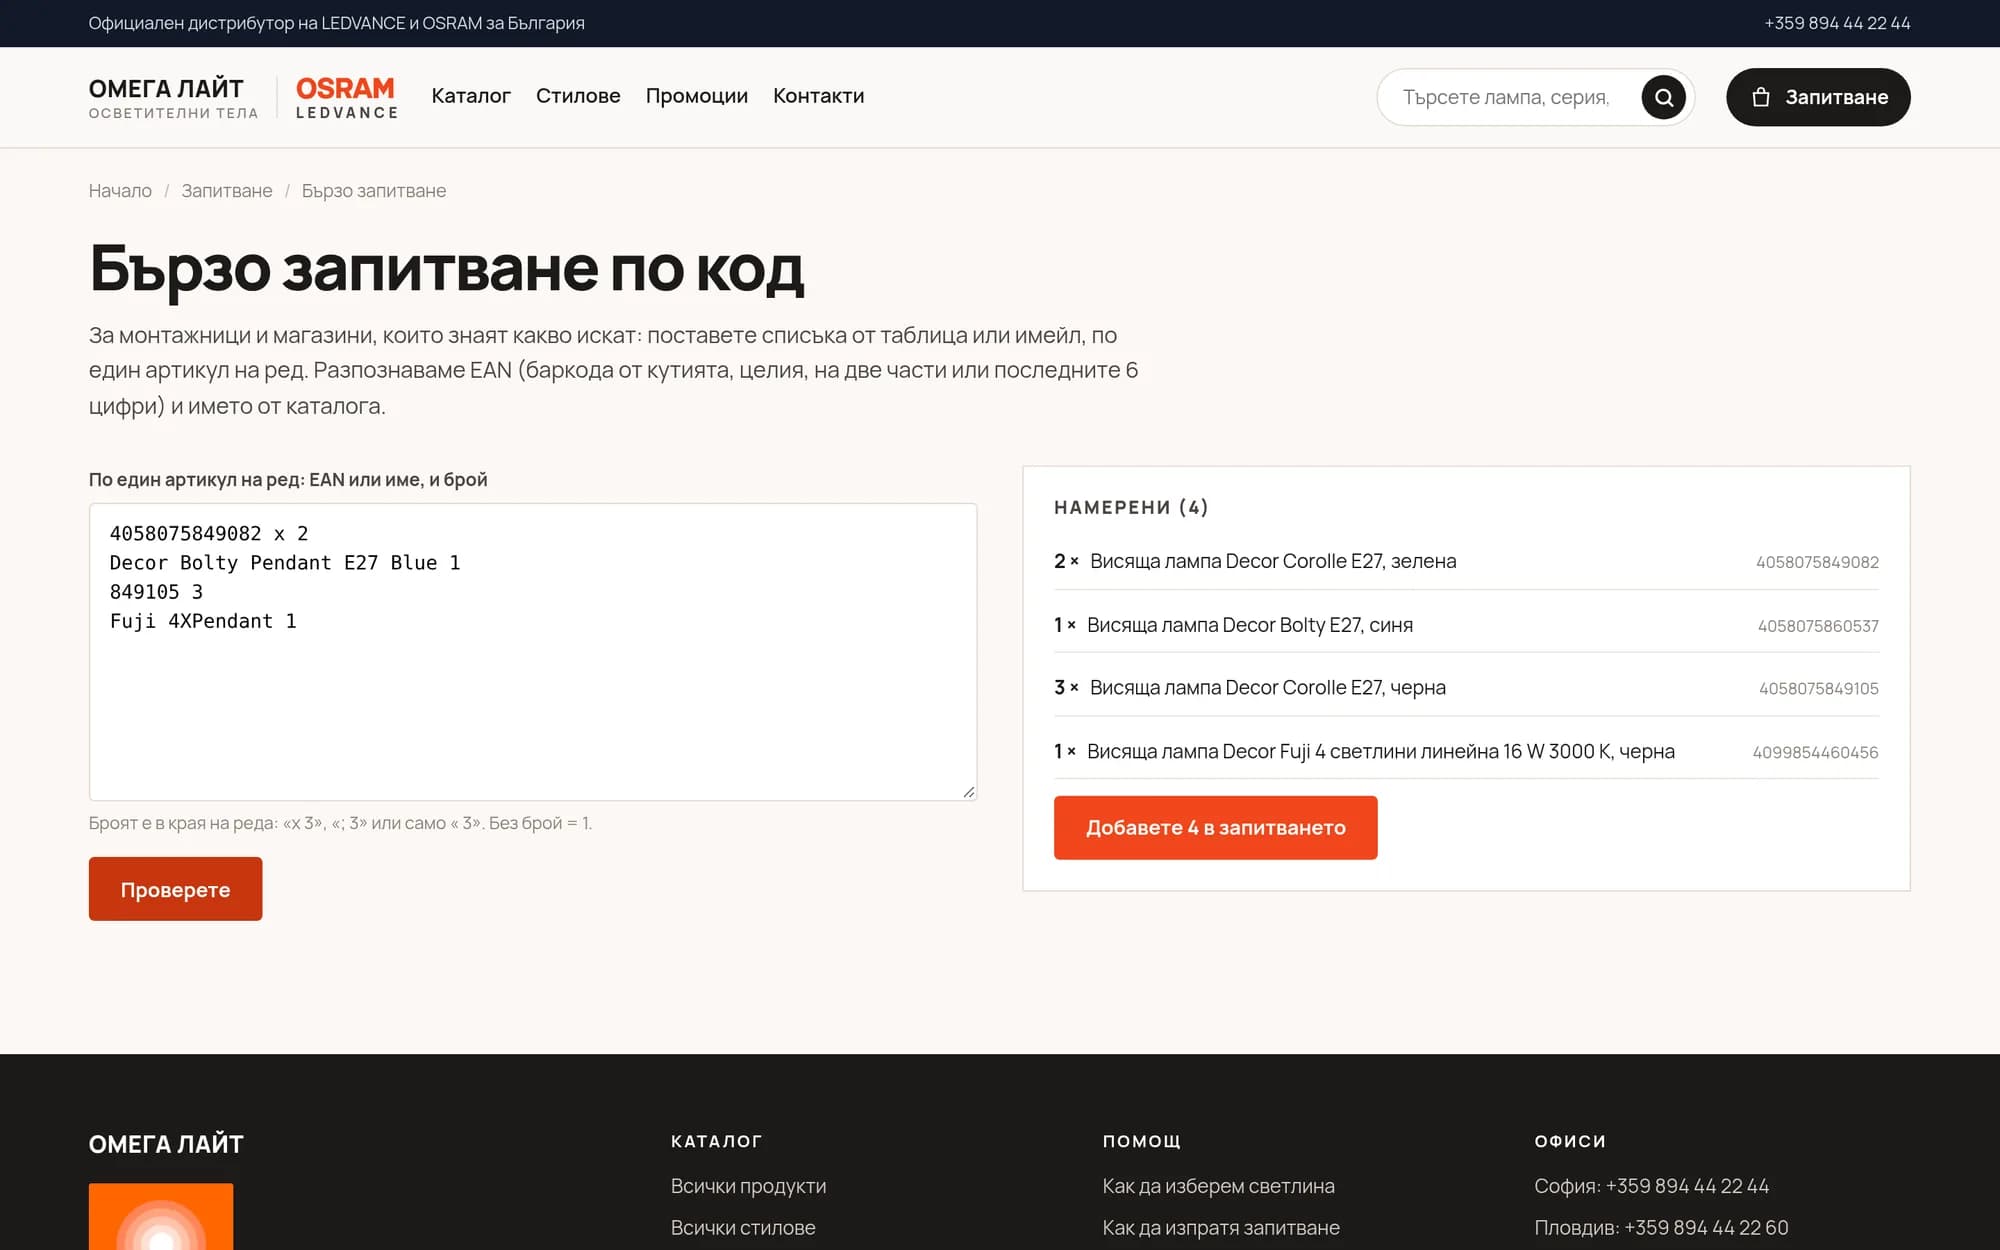Screen dimensions: 2000x1250
Task: Select the Decor Corolle E27, черна row
Action: coord(1466,688)
